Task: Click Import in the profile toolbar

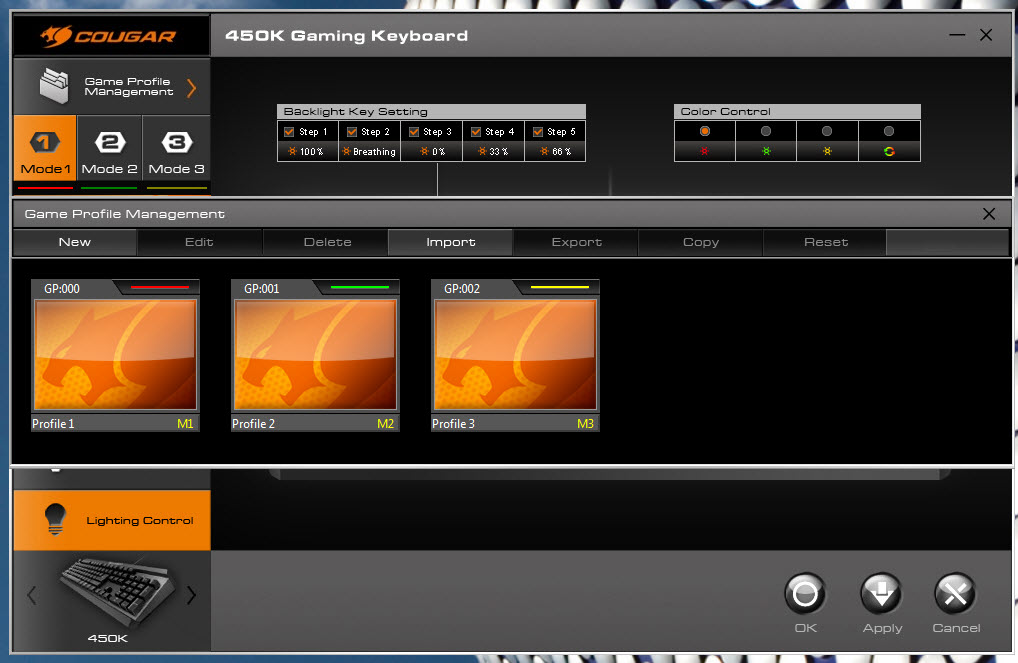Action: [451, 242]
